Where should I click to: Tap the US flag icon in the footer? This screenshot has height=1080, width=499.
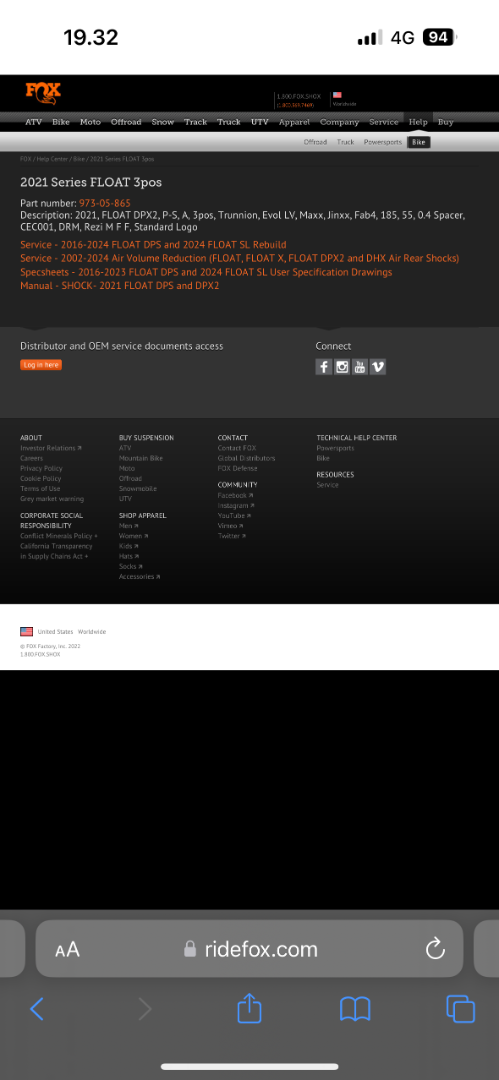[x=26, y=631]
